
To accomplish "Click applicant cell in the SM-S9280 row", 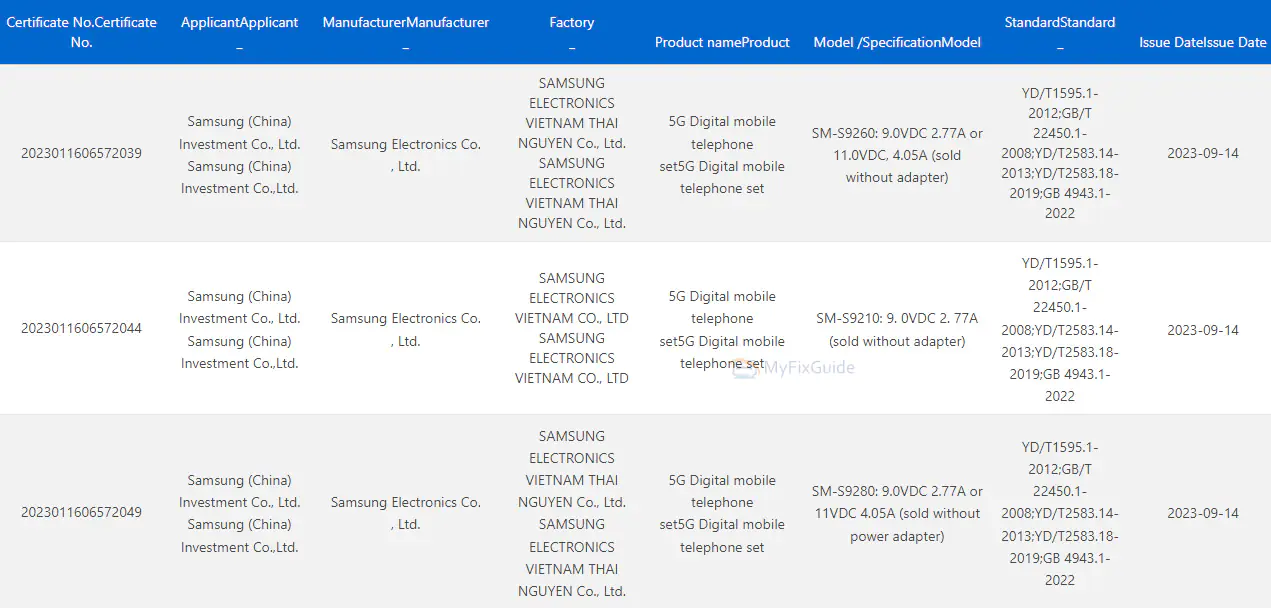I will 239,513.
